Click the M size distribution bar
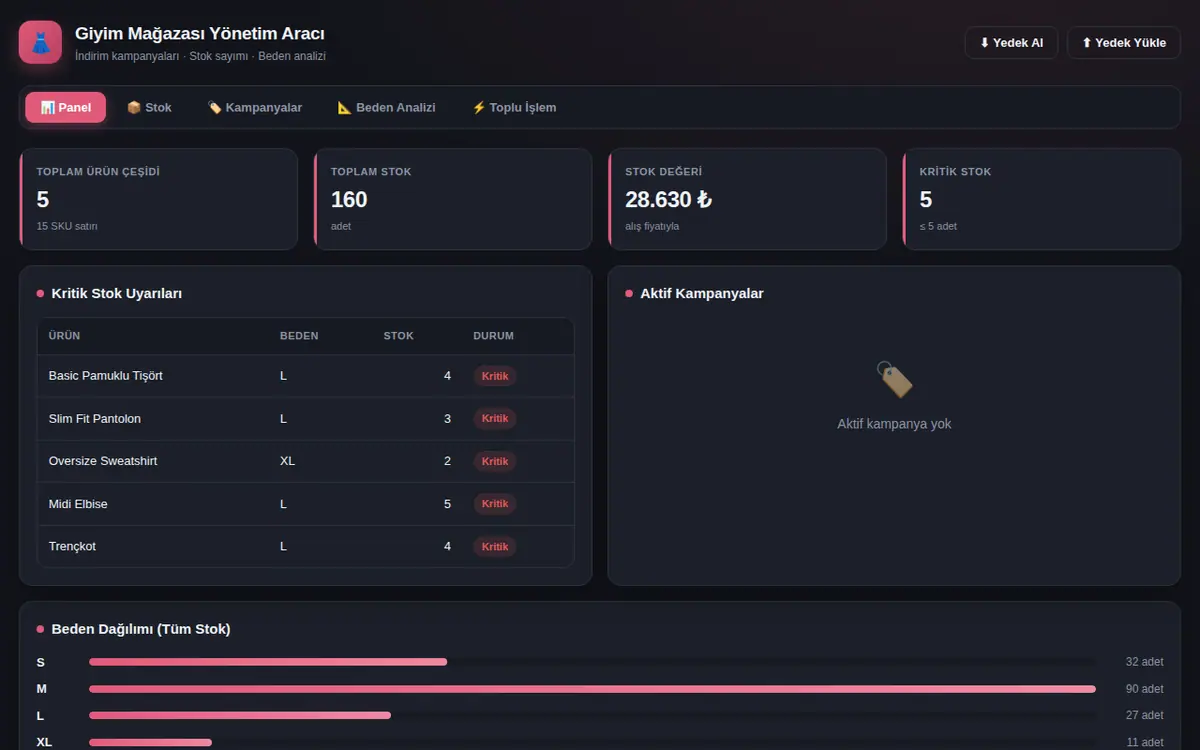1200x750 pixels. (592, 689)
